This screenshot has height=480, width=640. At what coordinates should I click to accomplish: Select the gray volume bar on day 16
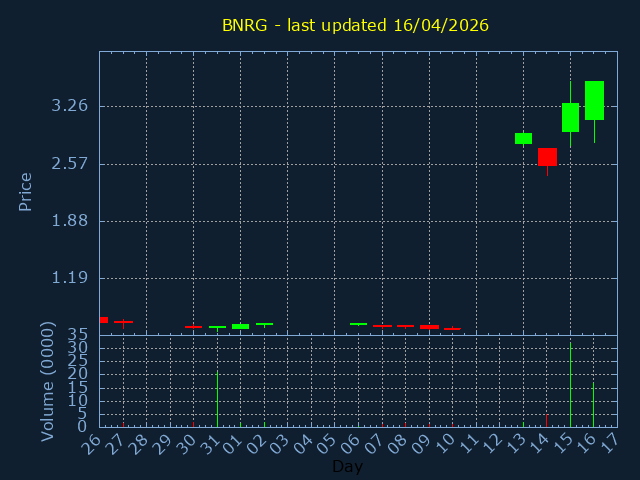pos(593,403)
